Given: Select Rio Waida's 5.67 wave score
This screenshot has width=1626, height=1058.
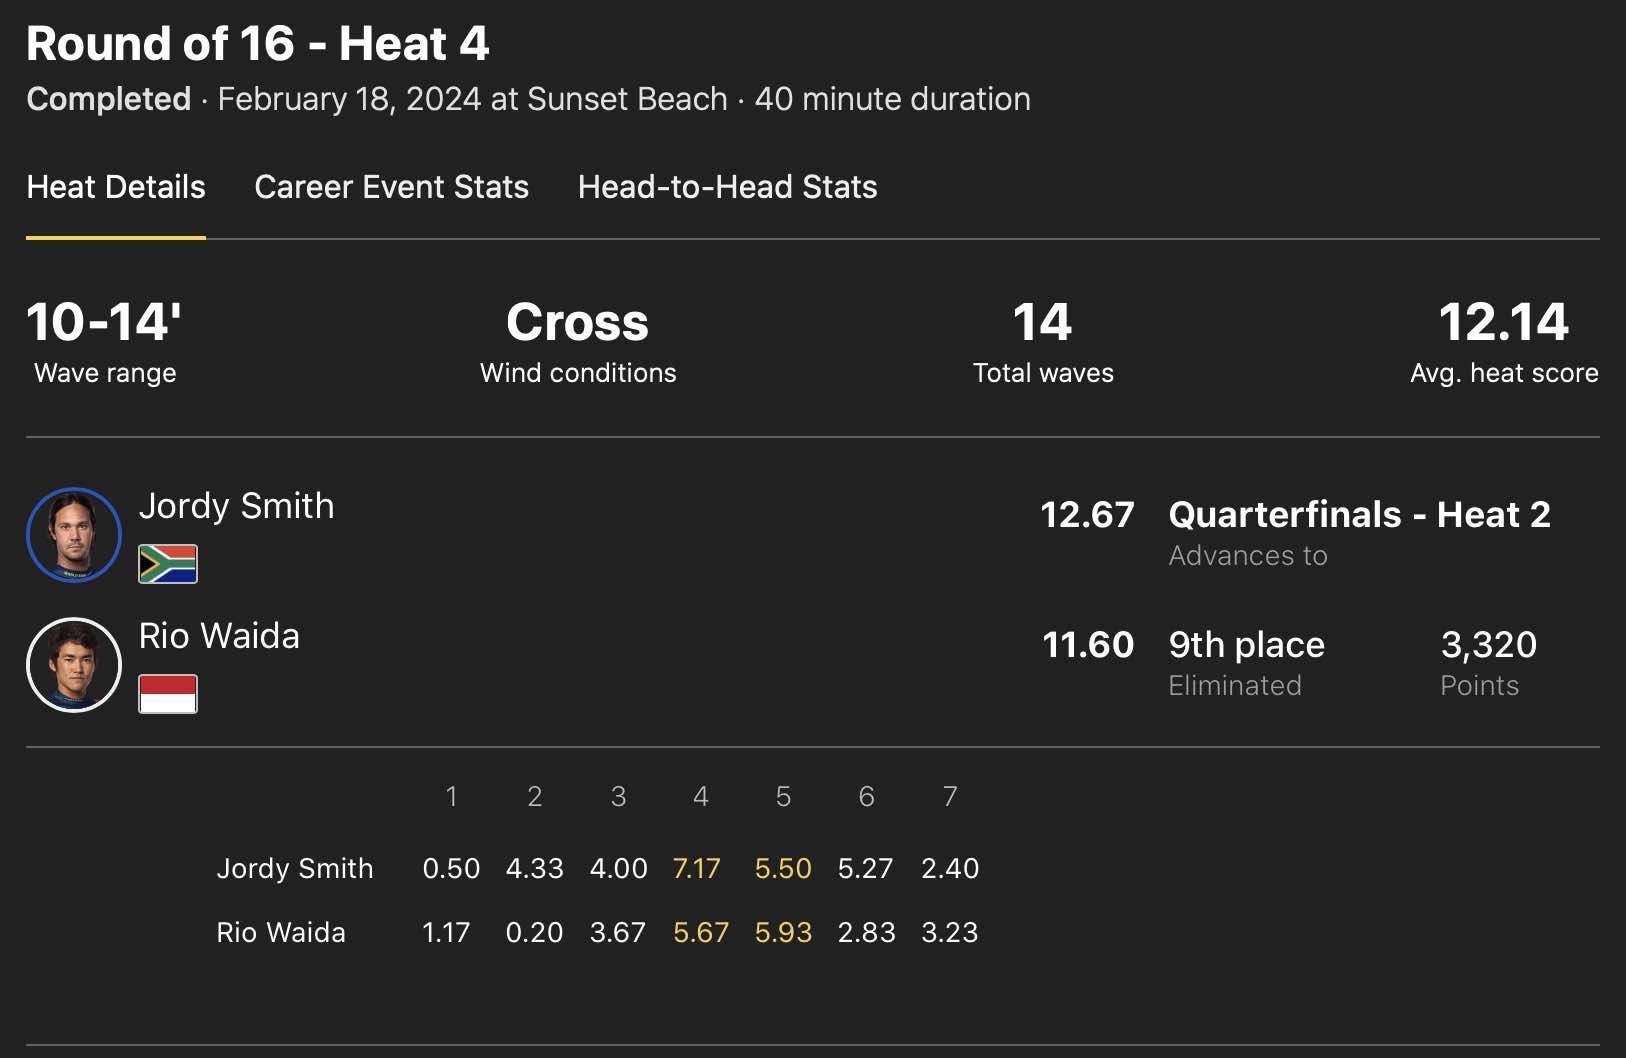Looking at the screenshot, I should 701,932.
